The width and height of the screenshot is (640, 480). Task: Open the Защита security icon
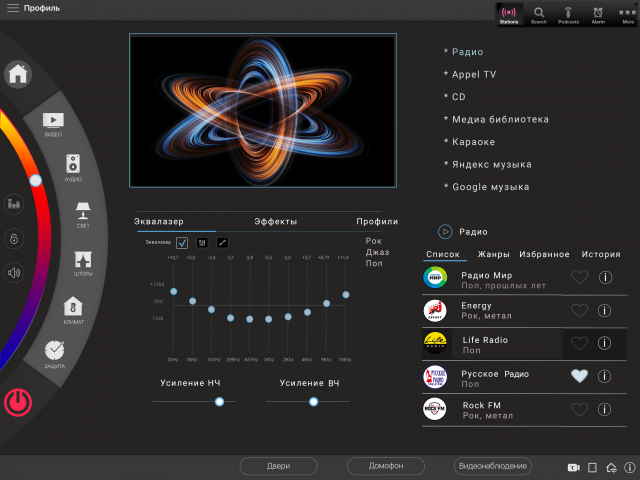55,350
